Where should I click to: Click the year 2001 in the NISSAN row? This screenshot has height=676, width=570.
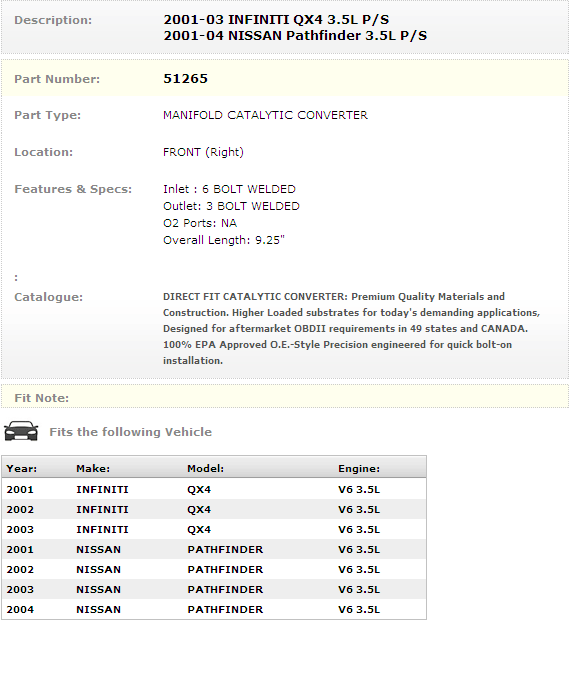[x=20, y=550]
